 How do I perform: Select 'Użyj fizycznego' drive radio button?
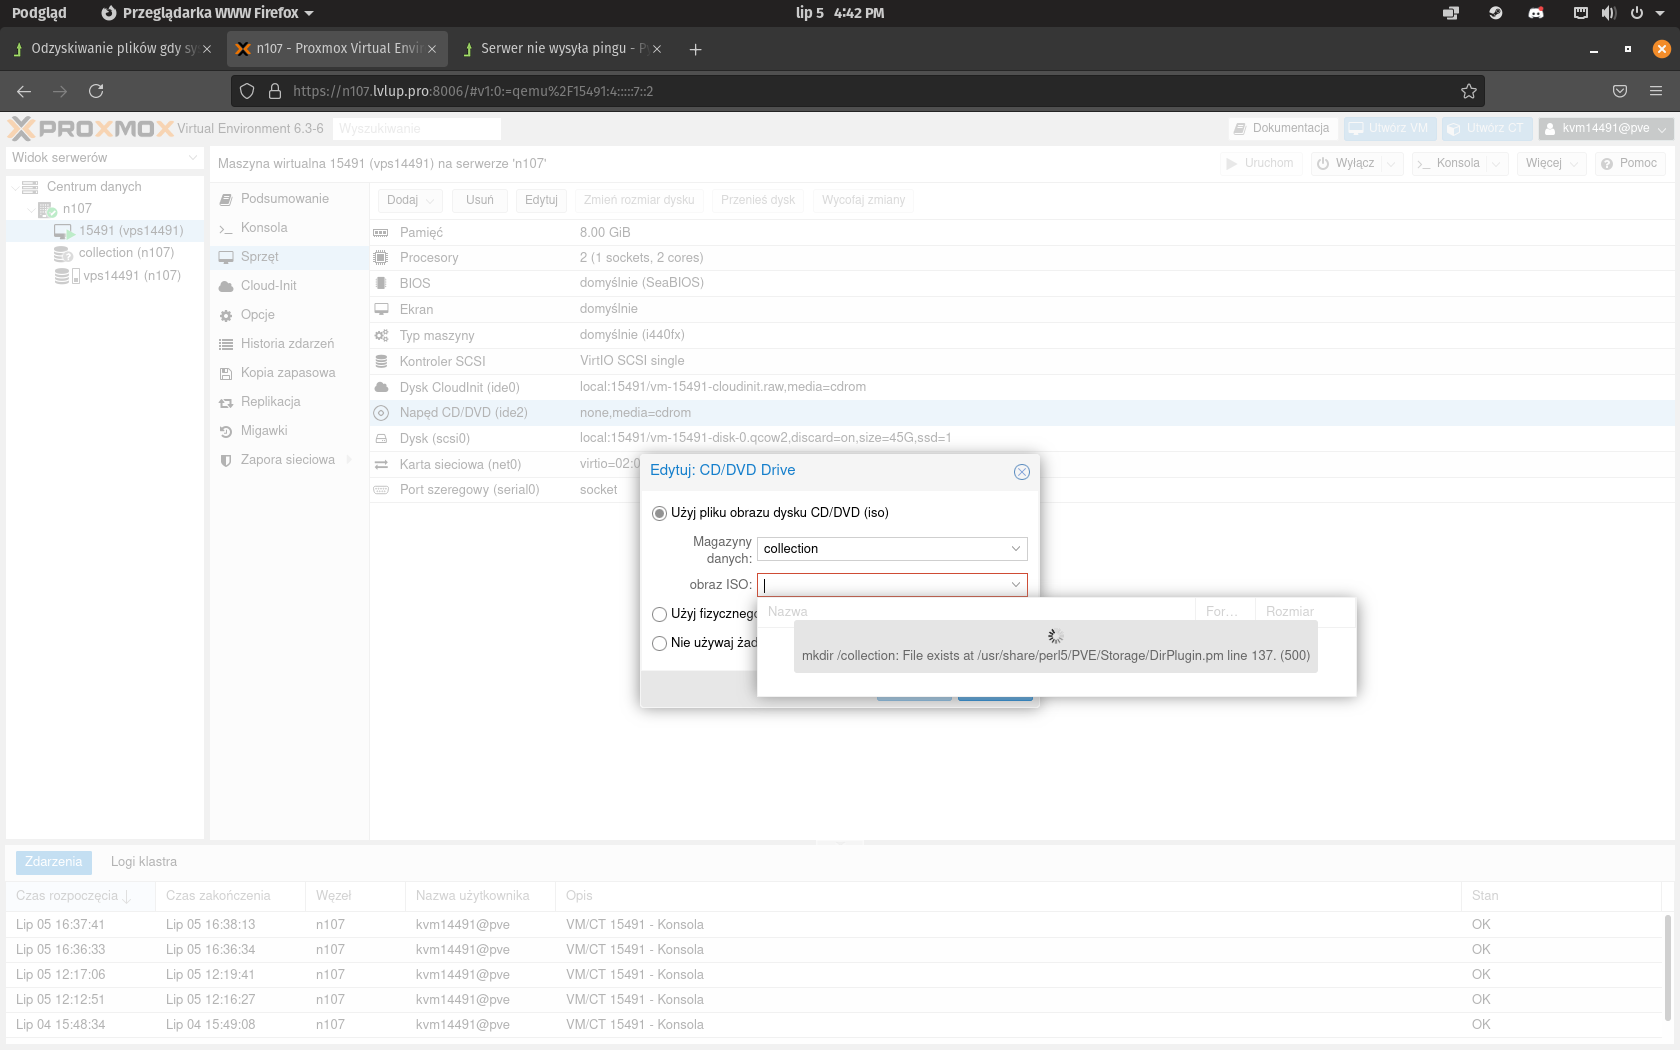coord(659,614)
